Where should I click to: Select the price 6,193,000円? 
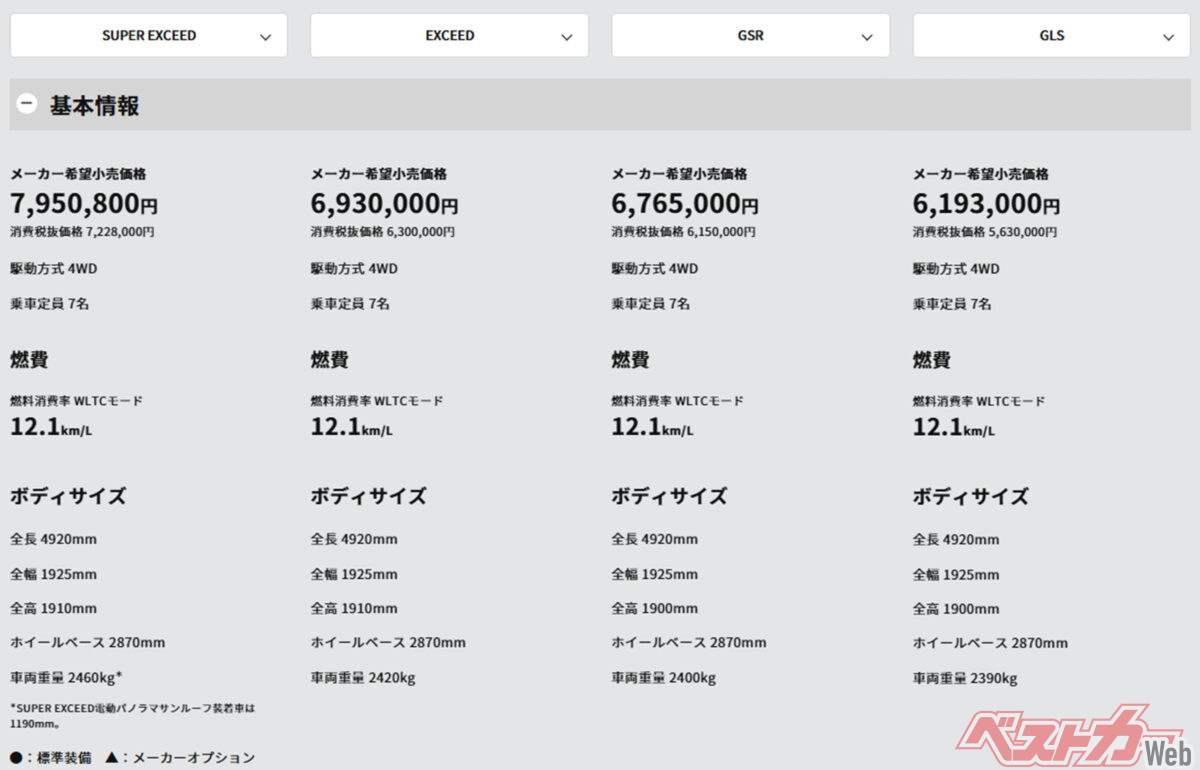click(x=986, y=204)
